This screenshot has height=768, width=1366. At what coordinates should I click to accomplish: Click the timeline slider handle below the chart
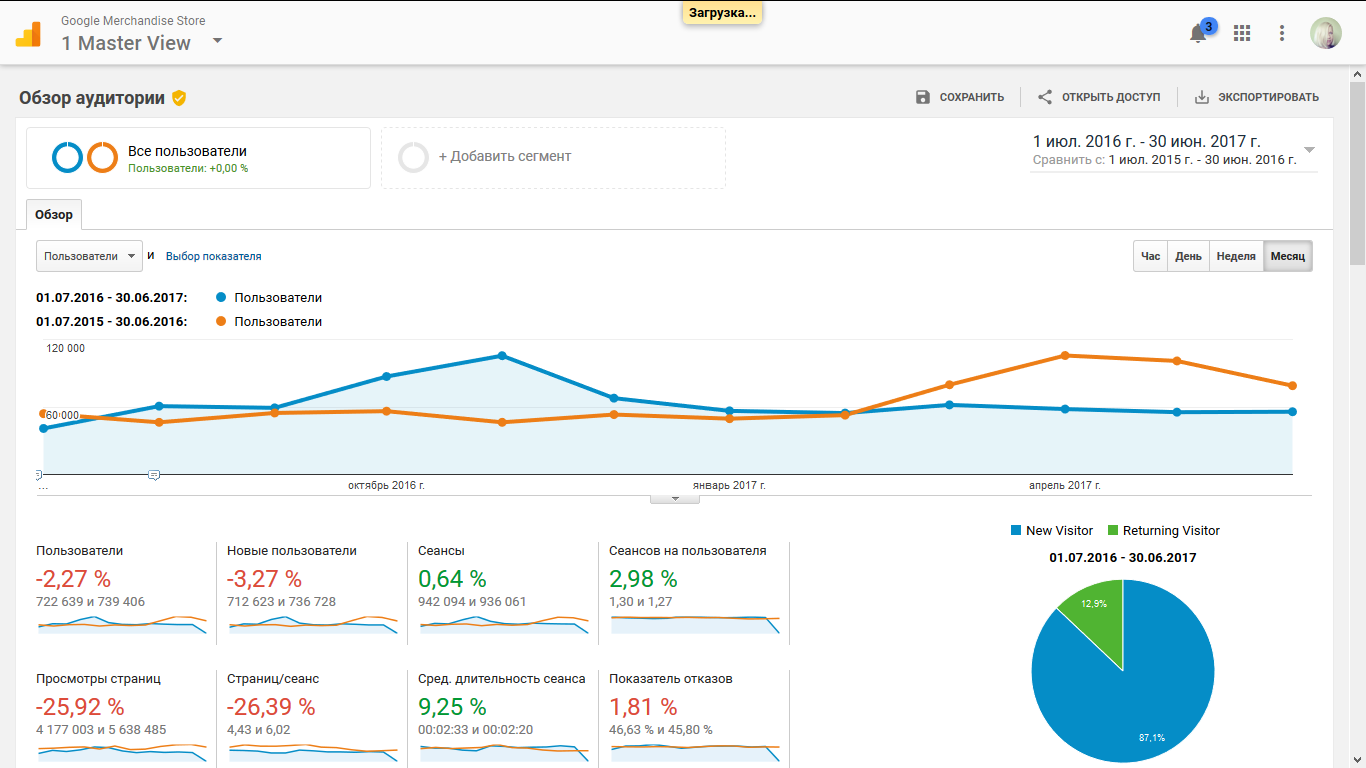(x=152, y=476)
